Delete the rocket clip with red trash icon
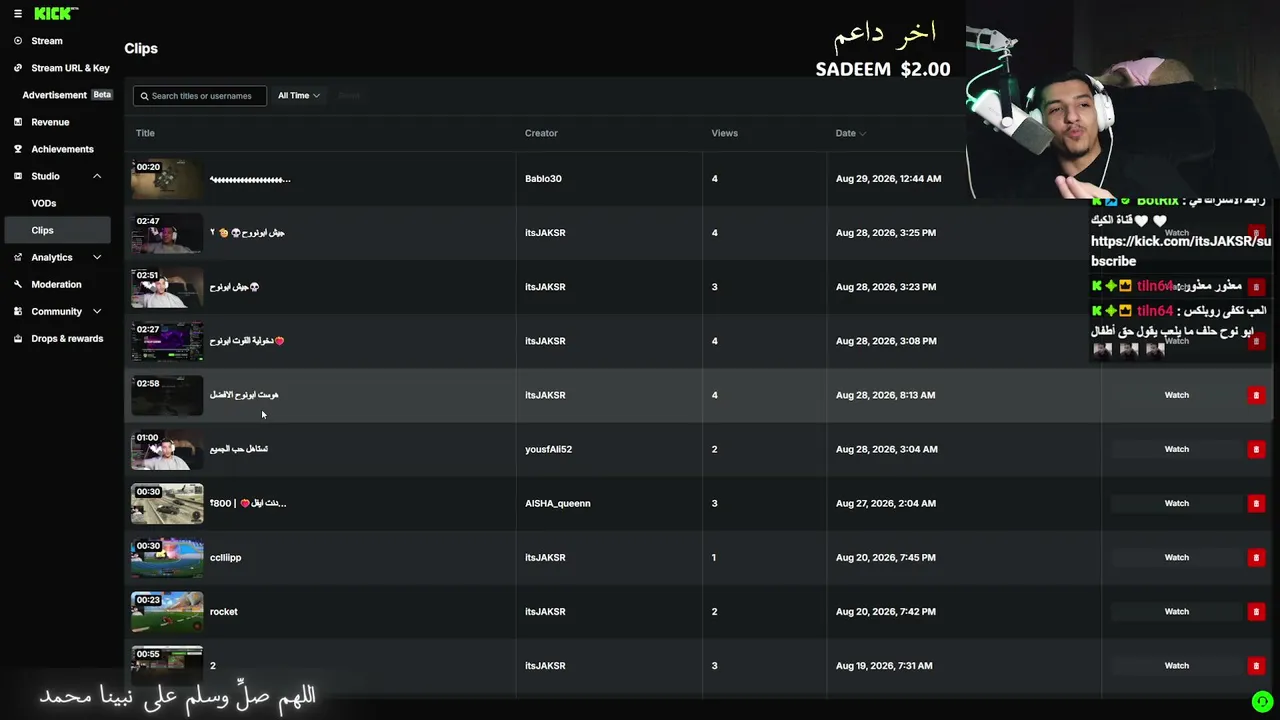This screenshot has height=720, width=1280. pos(1256,612)
